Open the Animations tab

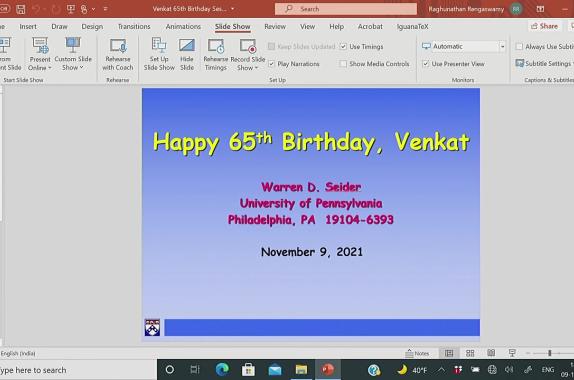[x=183, y=26]
